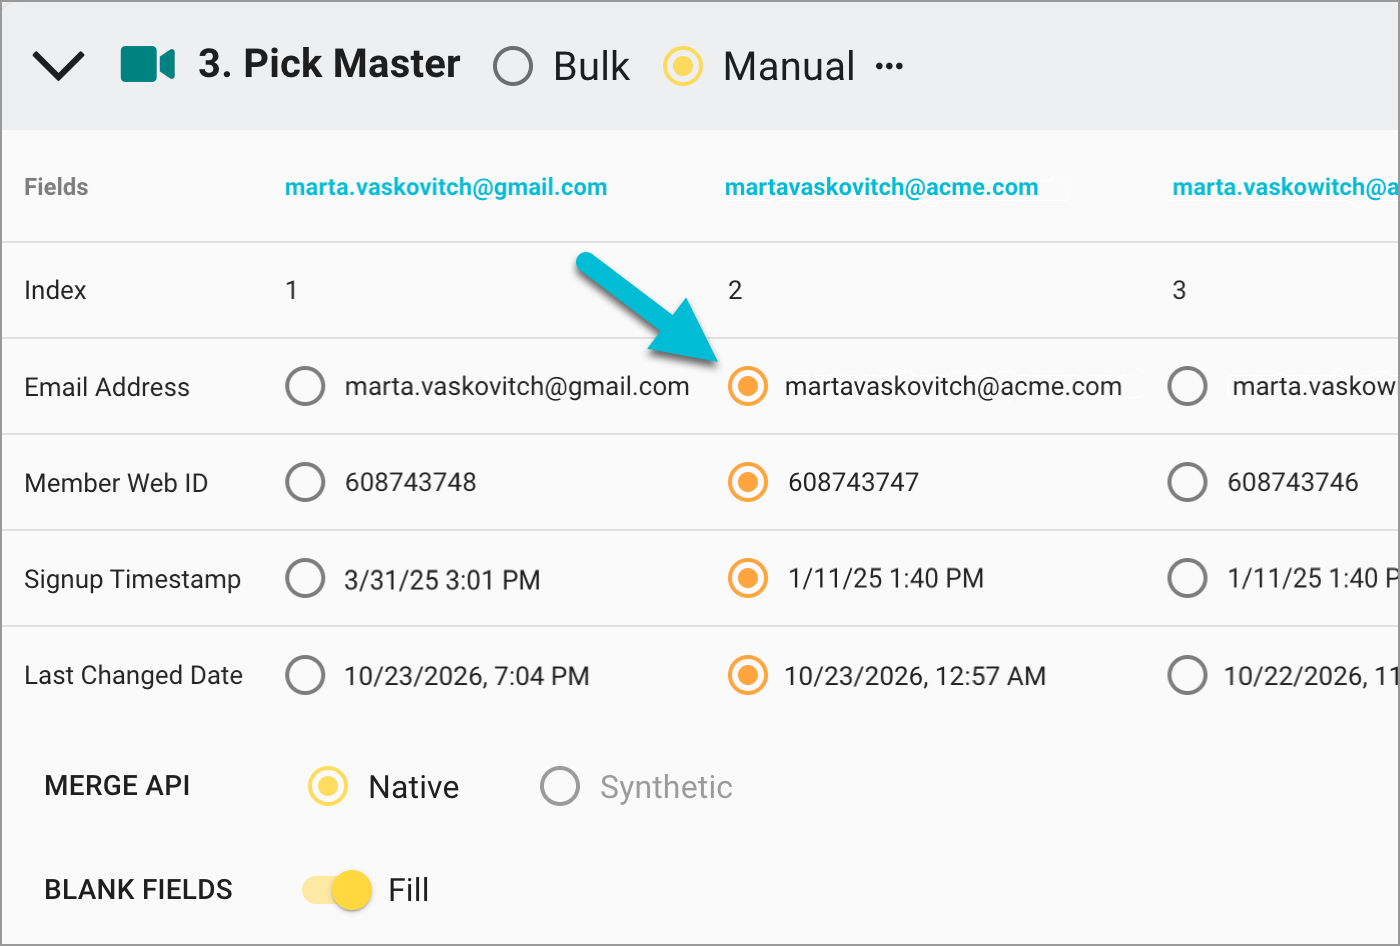Click the "Fields" column header
Image resolution: width=1400 pixels, height=946 pixels.
(x=56, y=187)
